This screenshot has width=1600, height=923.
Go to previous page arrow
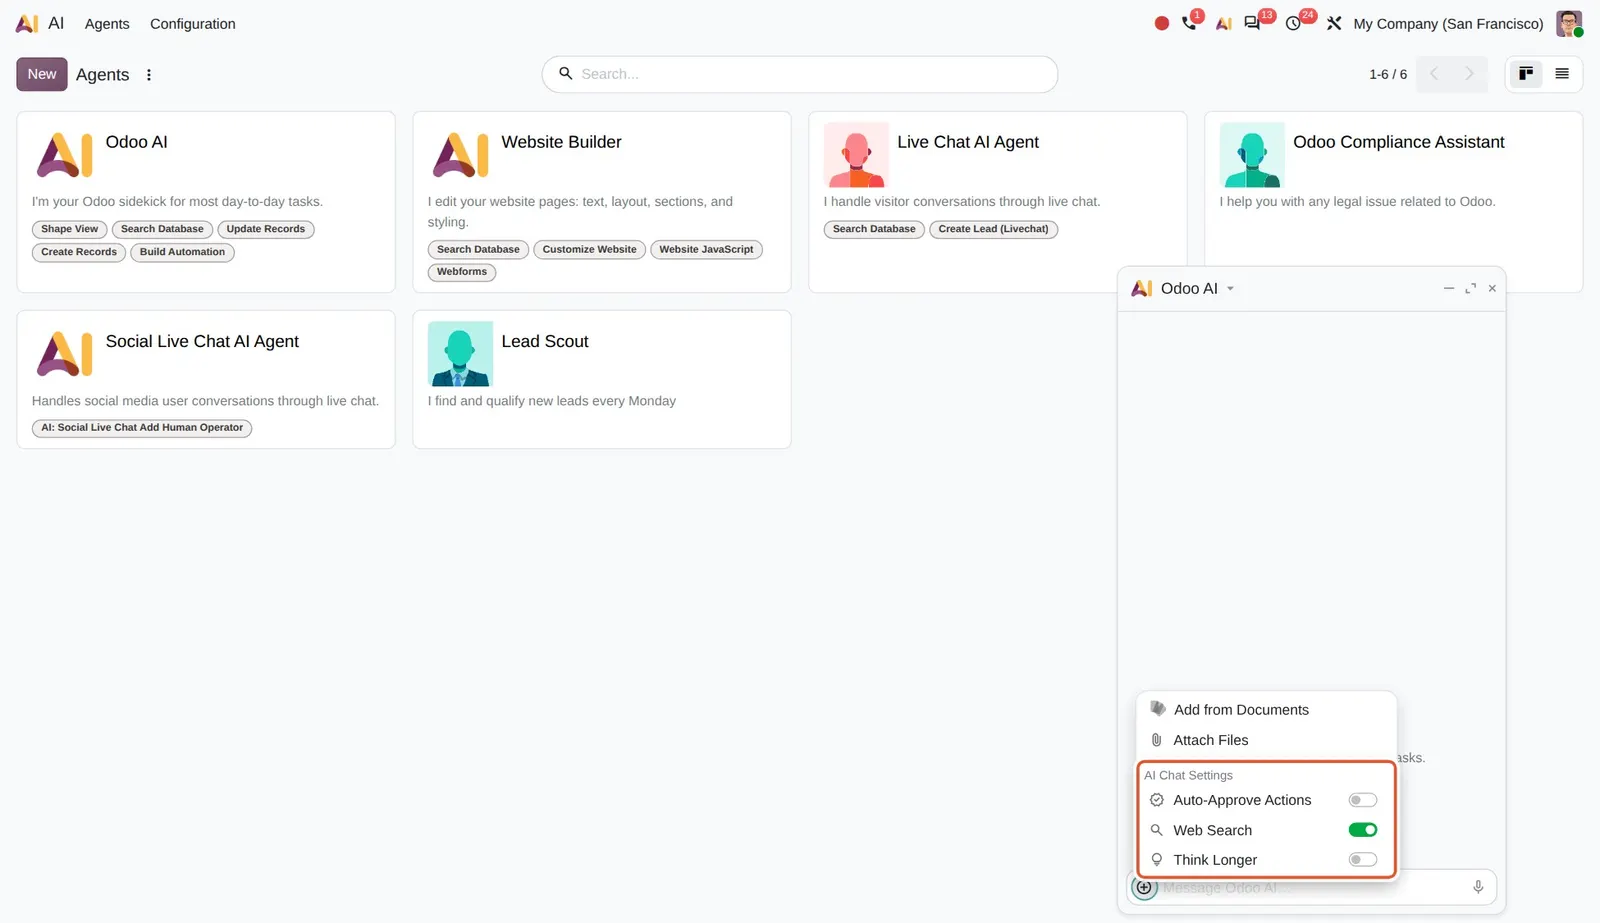pos(1434,74)
